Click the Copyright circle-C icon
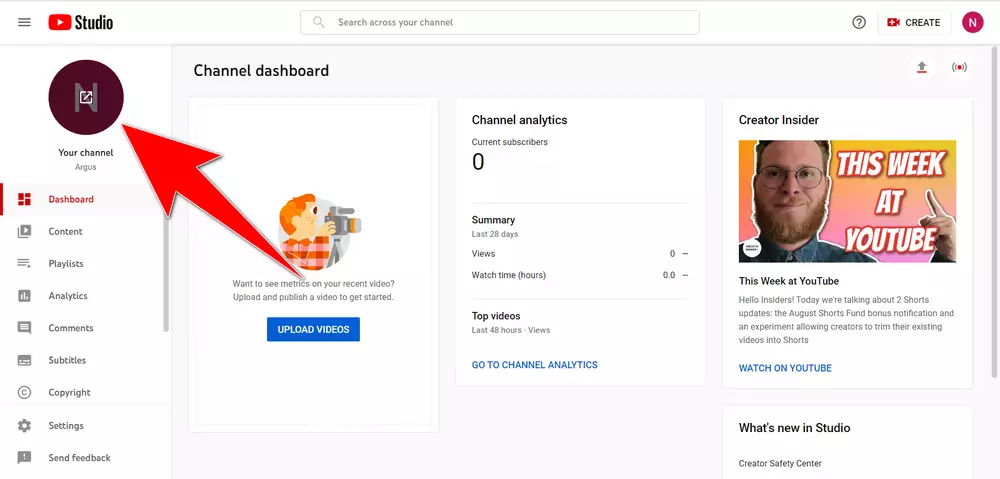Image resolution: width=1000 pixels, height=479 pixels. 24,392
